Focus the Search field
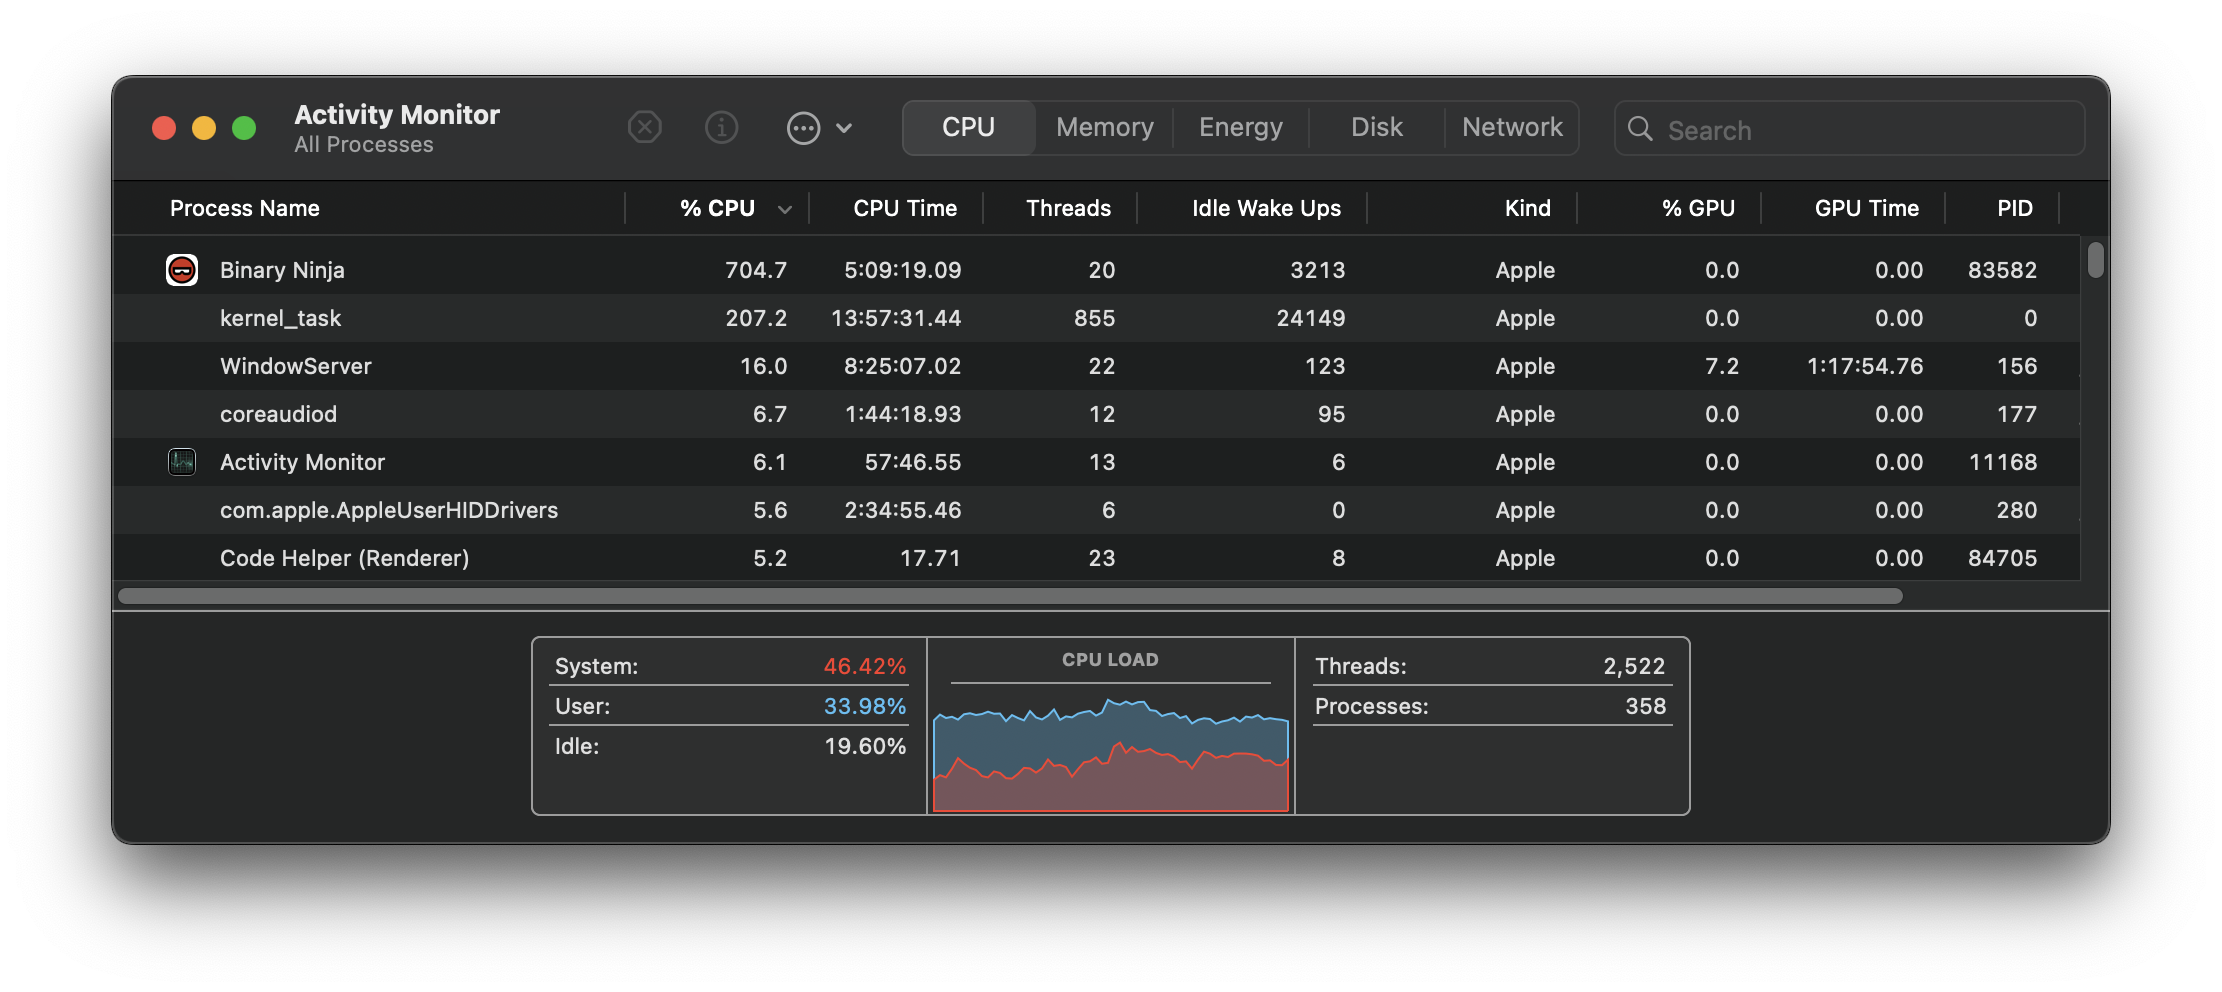2222x992 pixels. click(x=1849, y=129)
